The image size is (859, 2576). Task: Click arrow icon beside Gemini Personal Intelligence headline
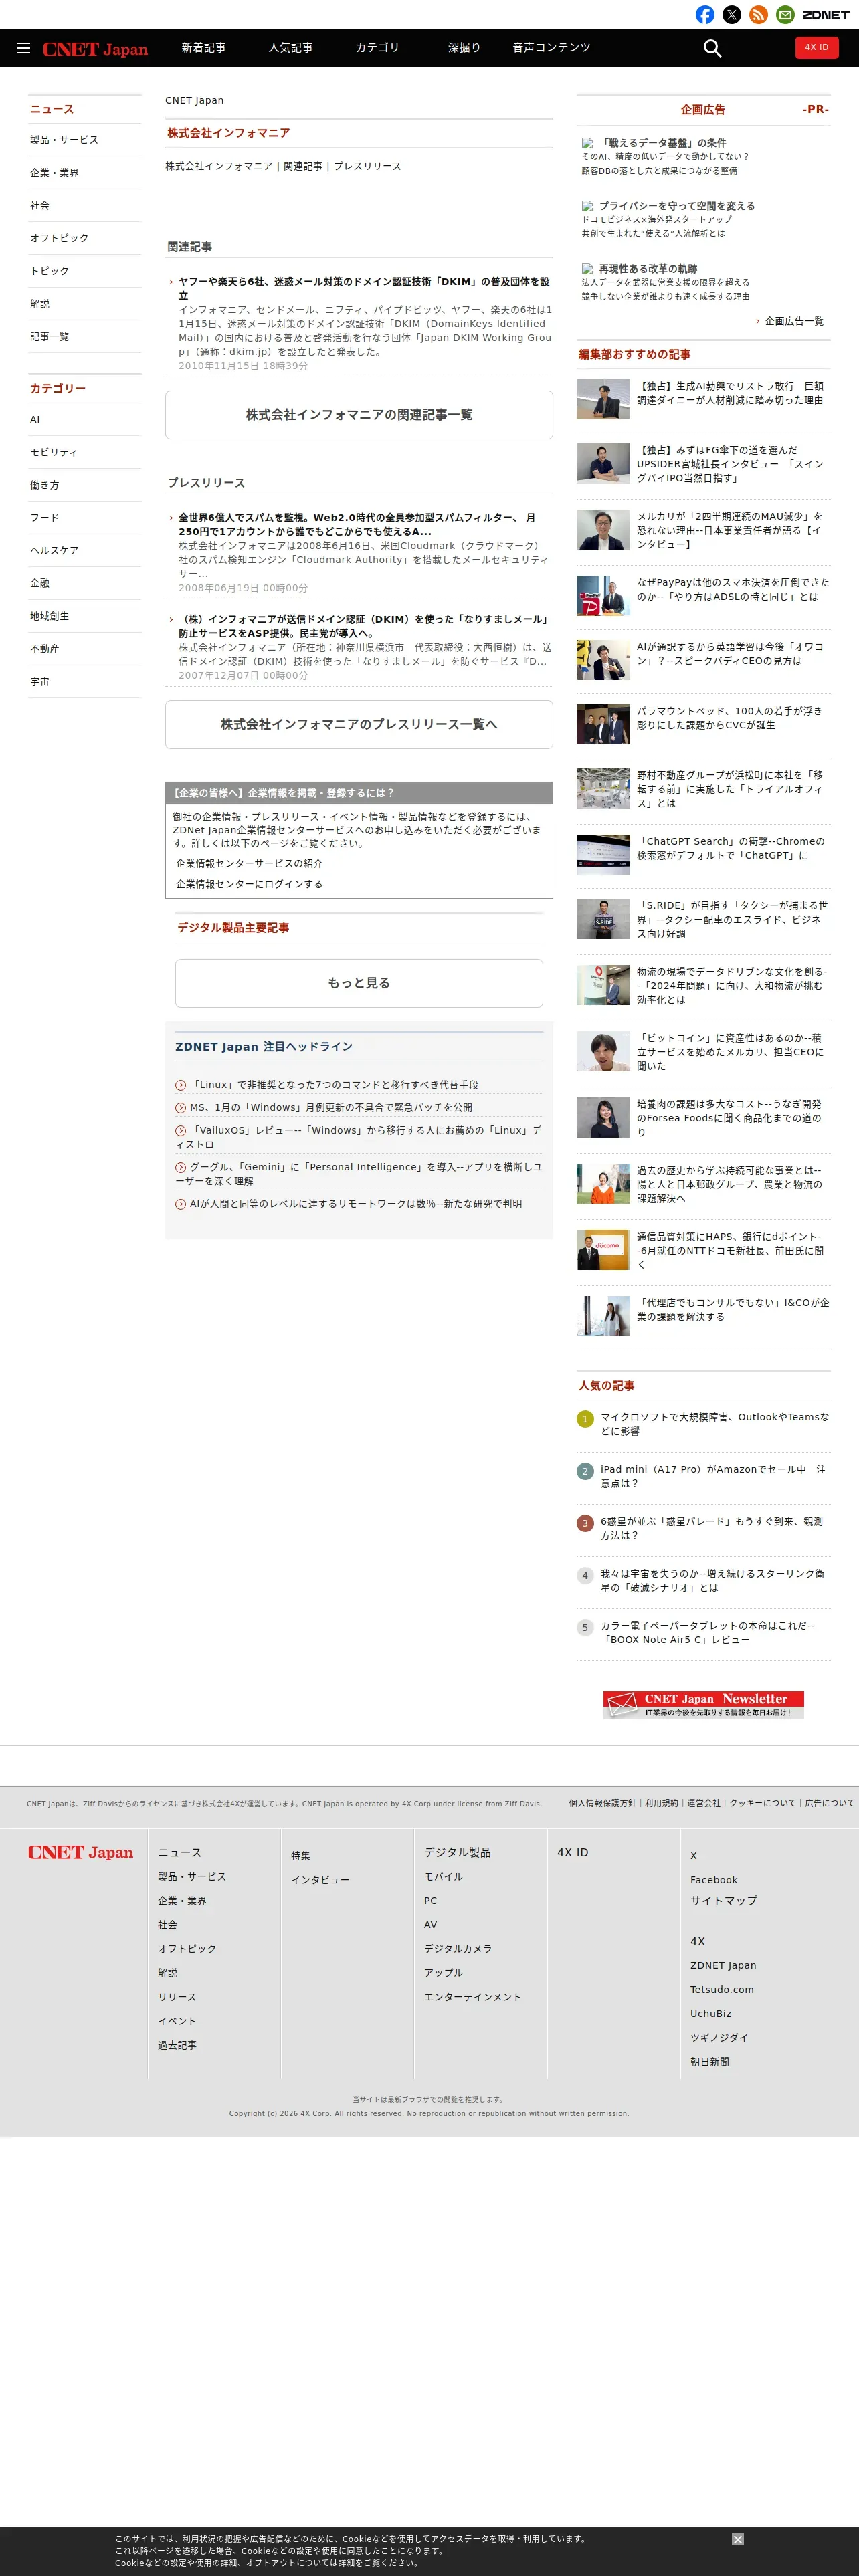tap(181, 1167)
